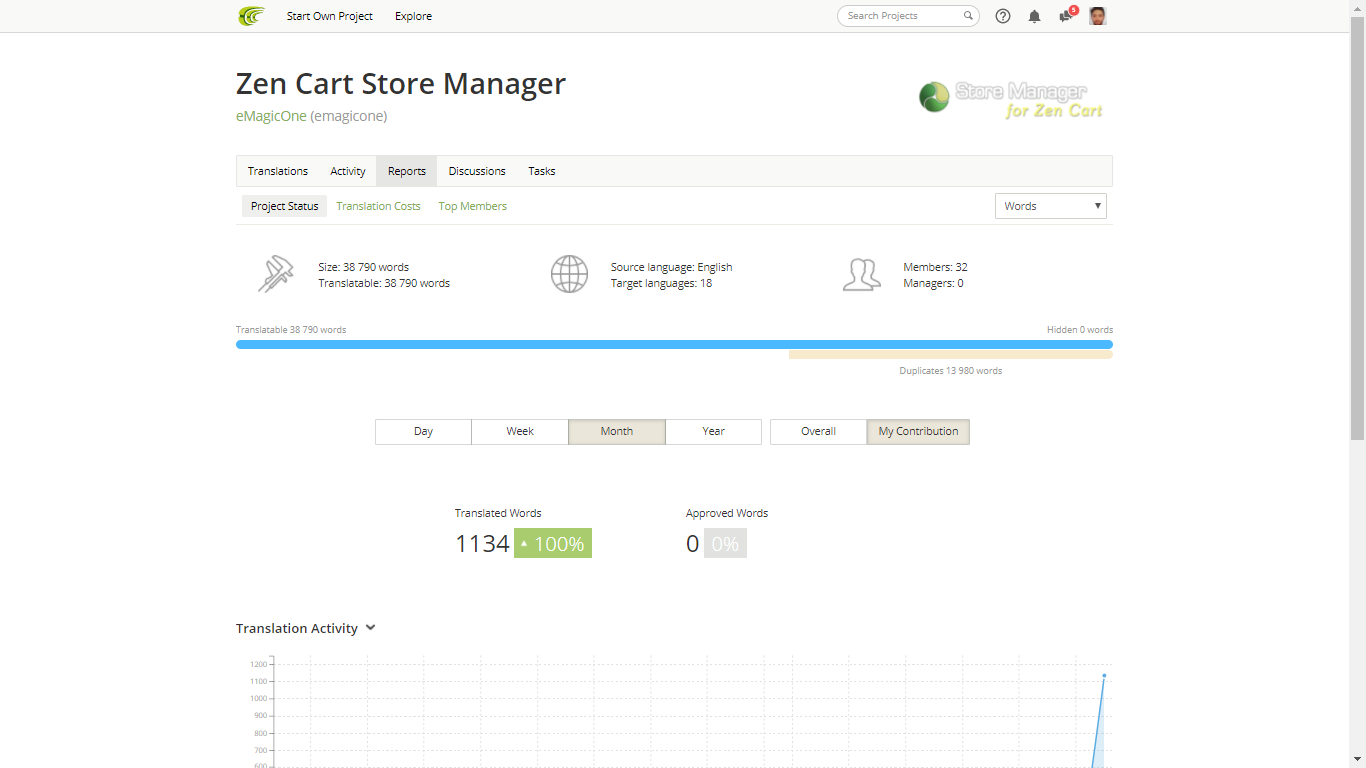Follow the eMagicOne owner link
This screenshot has height=768, width=1366.
271,116
